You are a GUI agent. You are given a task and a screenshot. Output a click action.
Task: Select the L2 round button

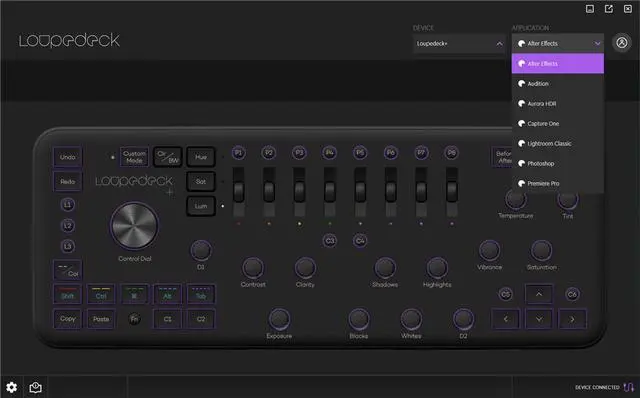[x=68, y=225]
